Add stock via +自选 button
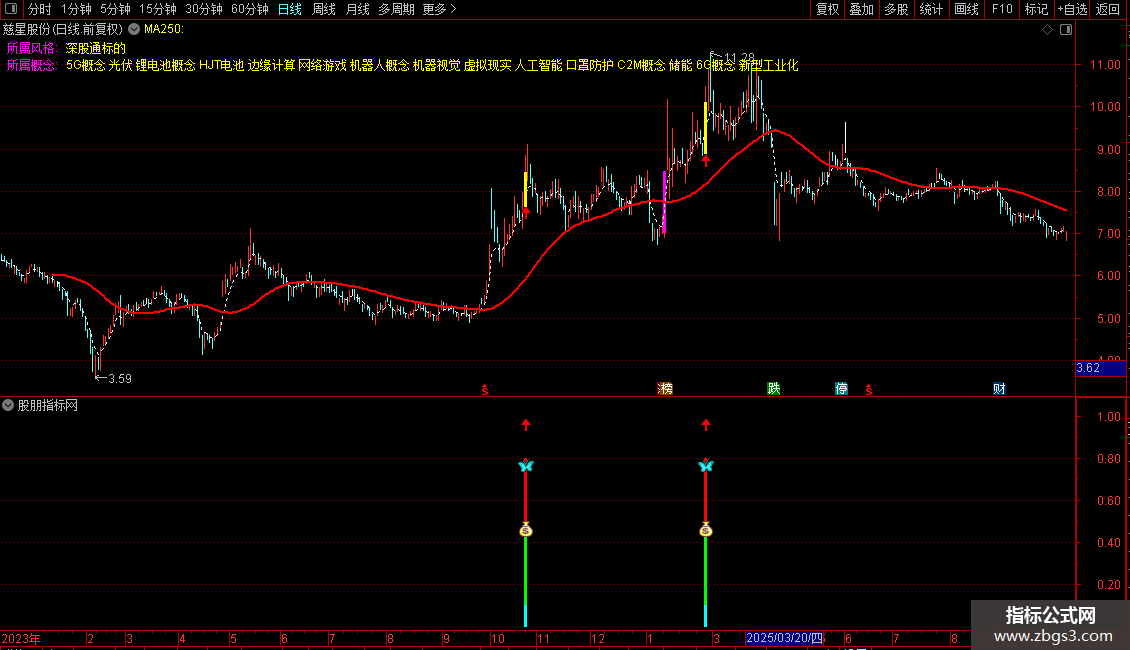1130x650 pixels. tap(1072, 9)
